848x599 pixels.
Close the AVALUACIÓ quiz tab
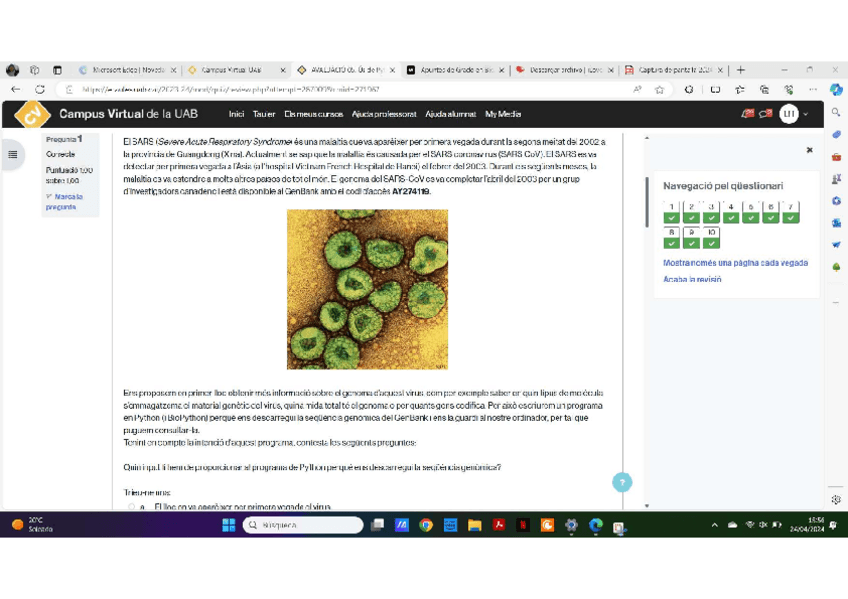pos(393,70)
